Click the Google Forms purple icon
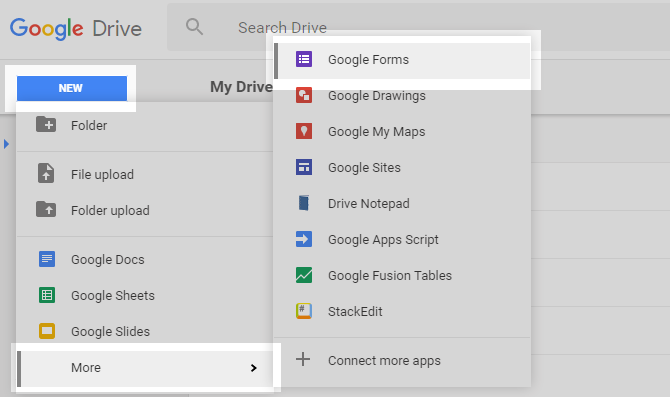Screen dimensions: 670x397 pyautogui.click(x=304, y=59)
